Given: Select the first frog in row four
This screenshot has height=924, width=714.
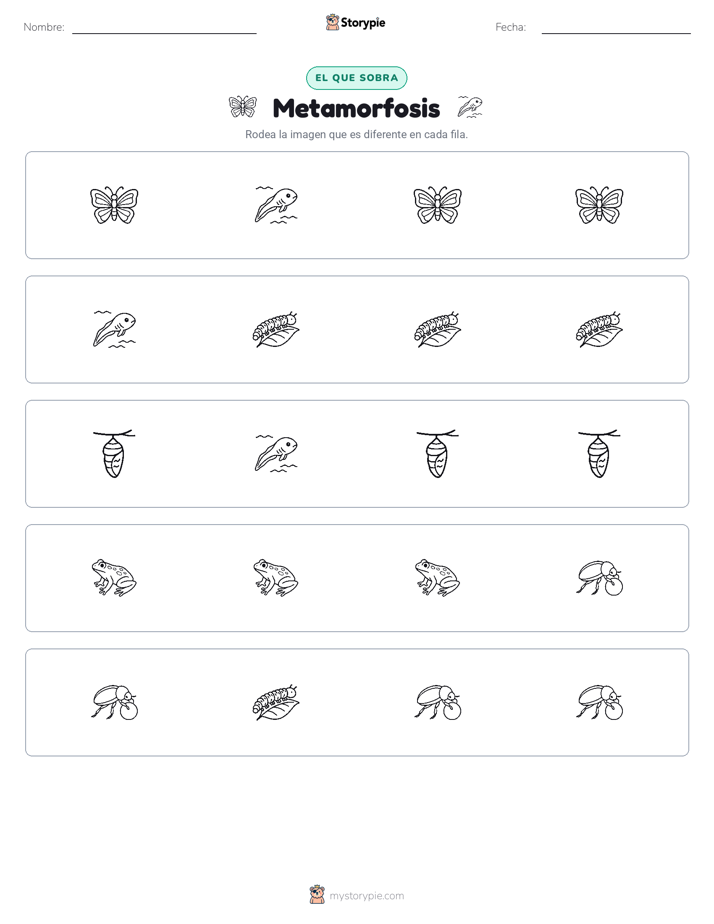Looking at the screenshot, I should [x=114, y=578].
